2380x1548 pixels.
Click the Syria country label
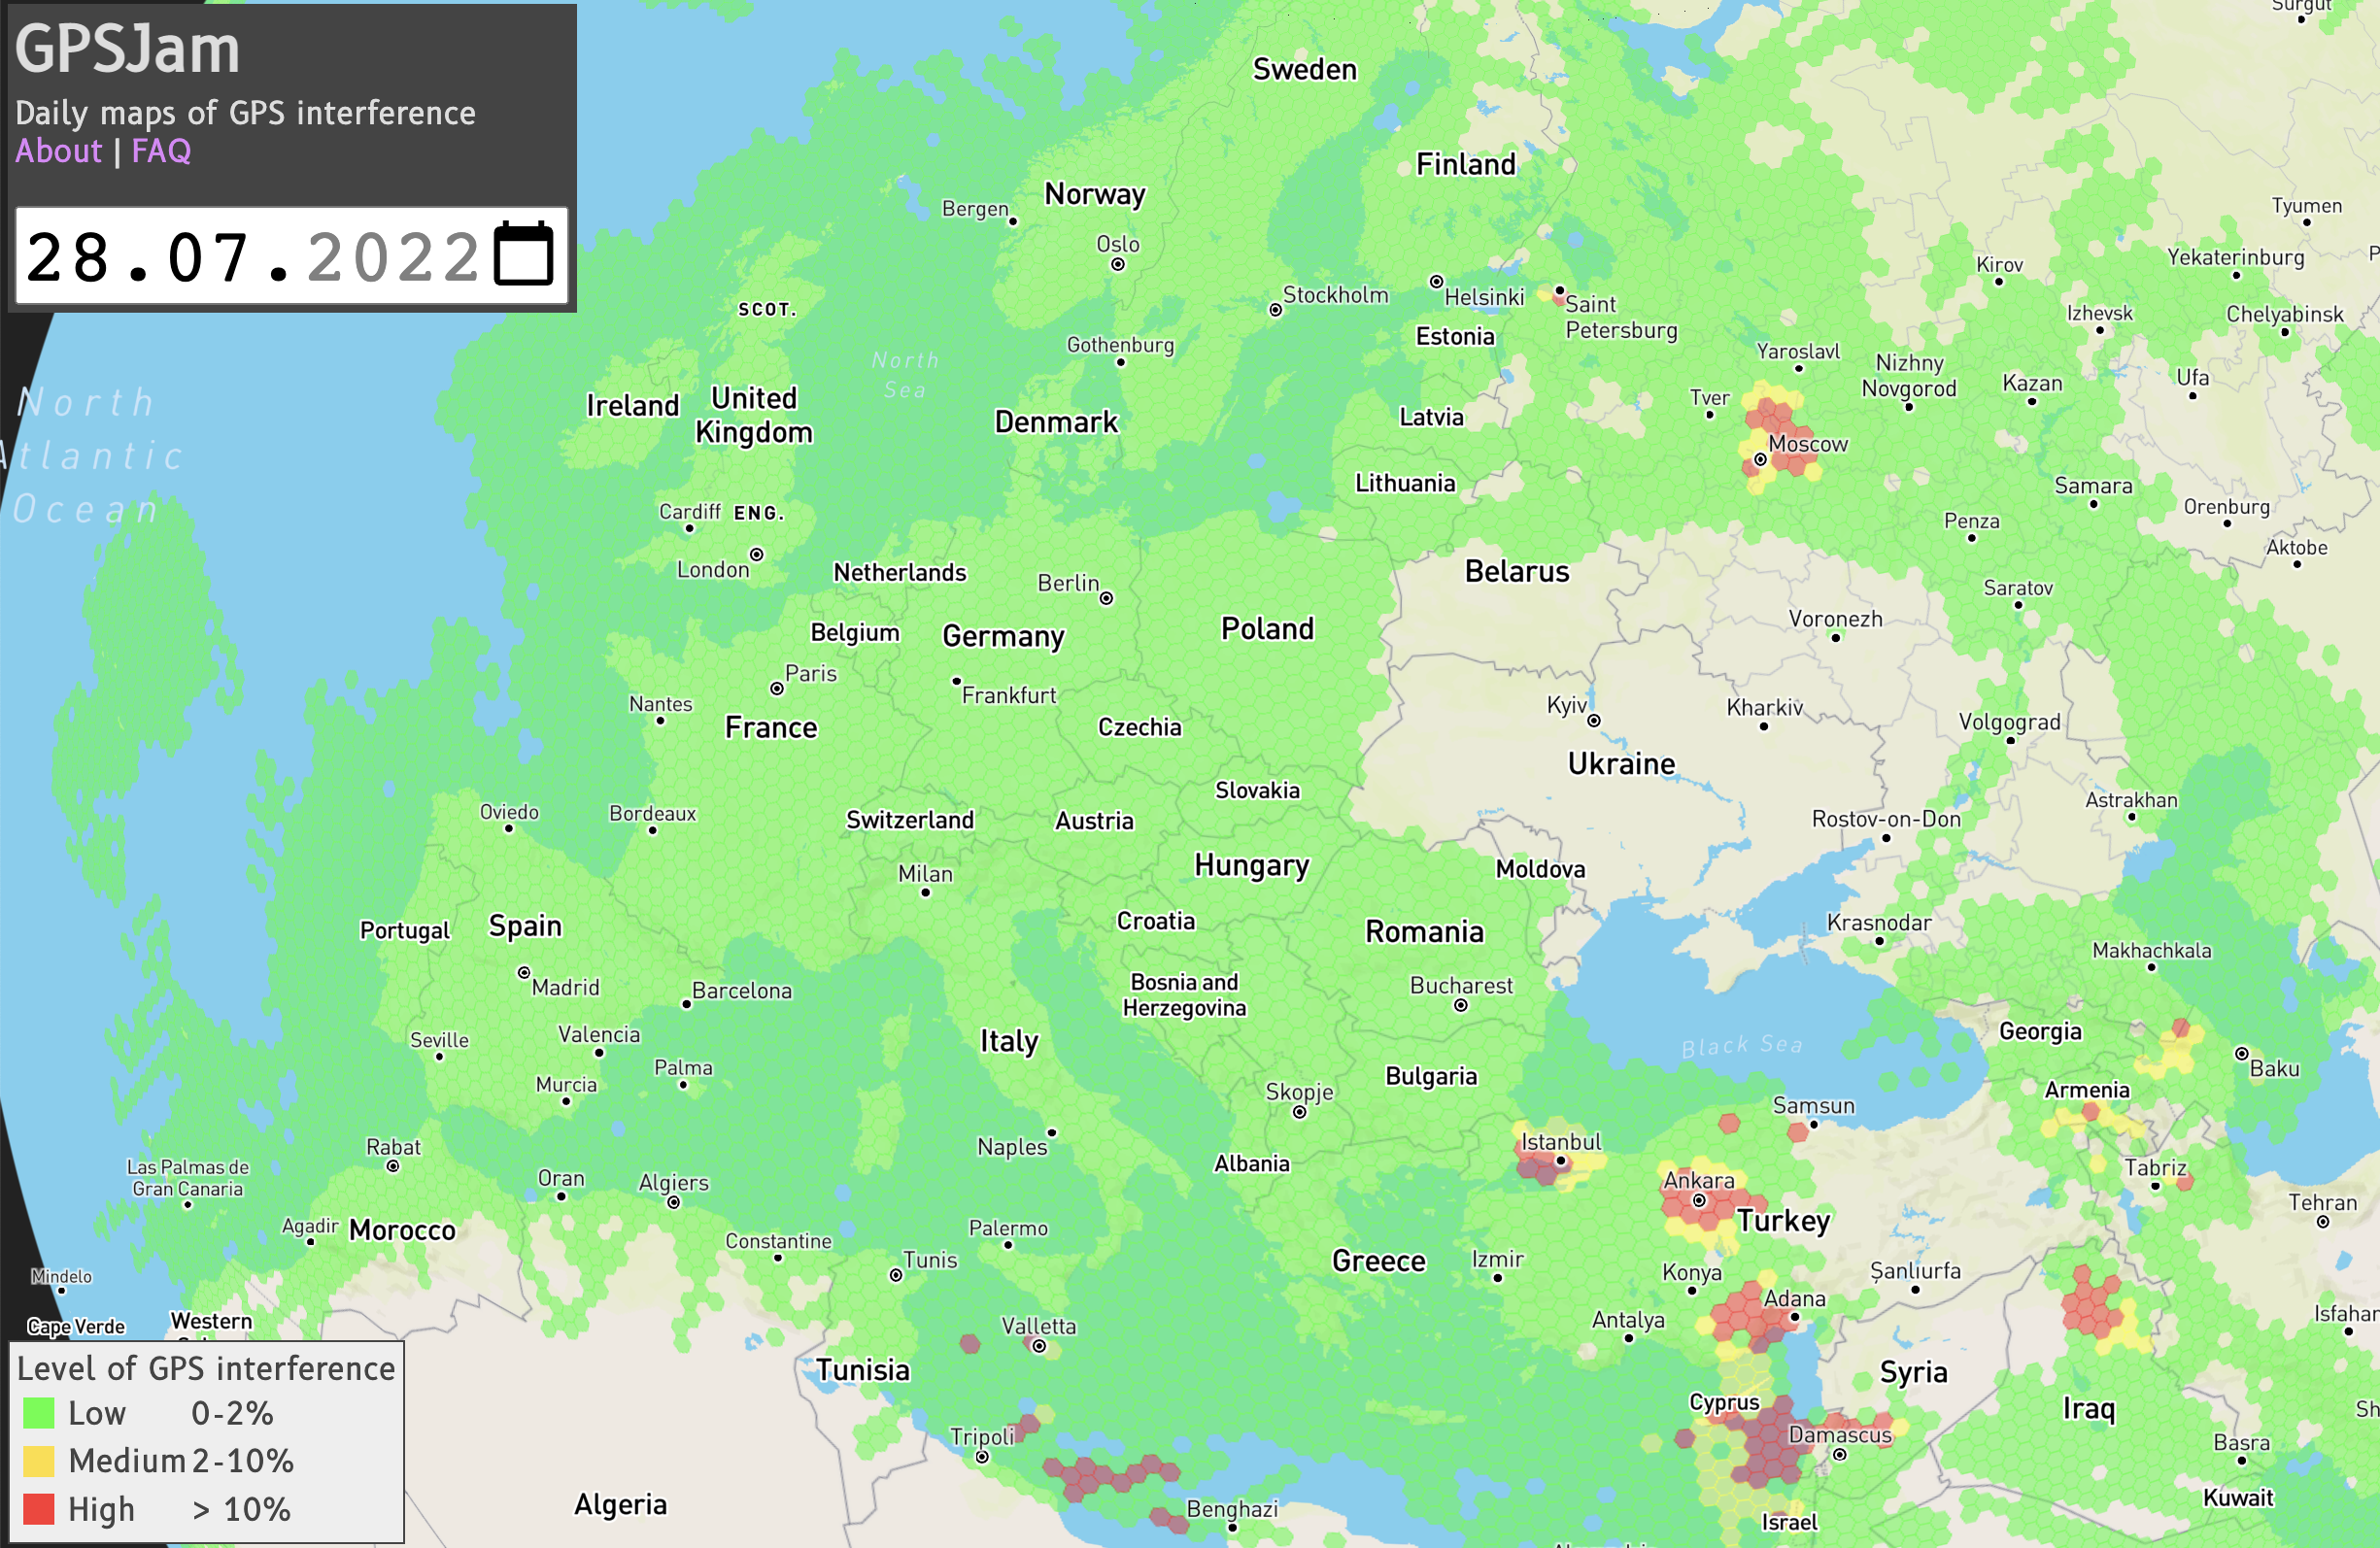1913,1372
